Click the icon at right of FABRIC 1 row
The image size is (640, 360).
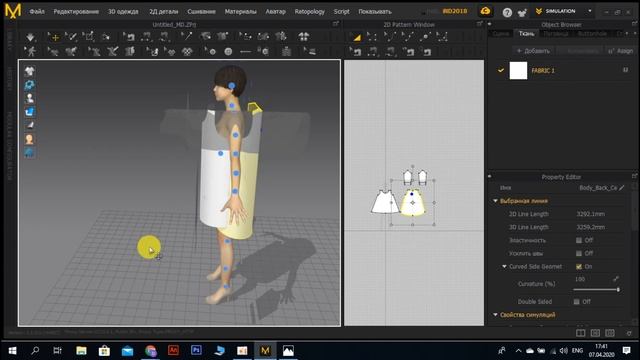625,70
